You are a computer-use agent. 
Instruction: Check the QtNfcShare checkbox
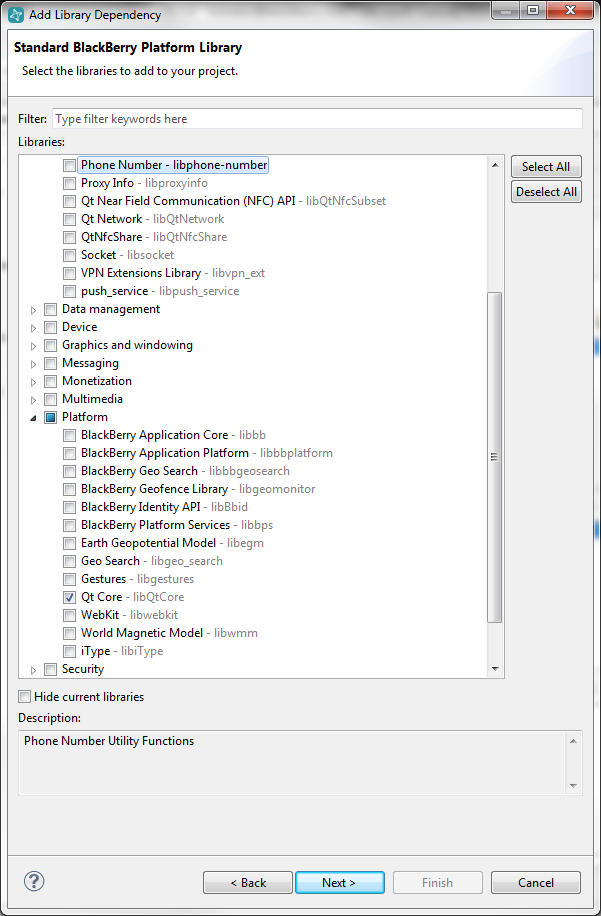(x=70, y=237)
